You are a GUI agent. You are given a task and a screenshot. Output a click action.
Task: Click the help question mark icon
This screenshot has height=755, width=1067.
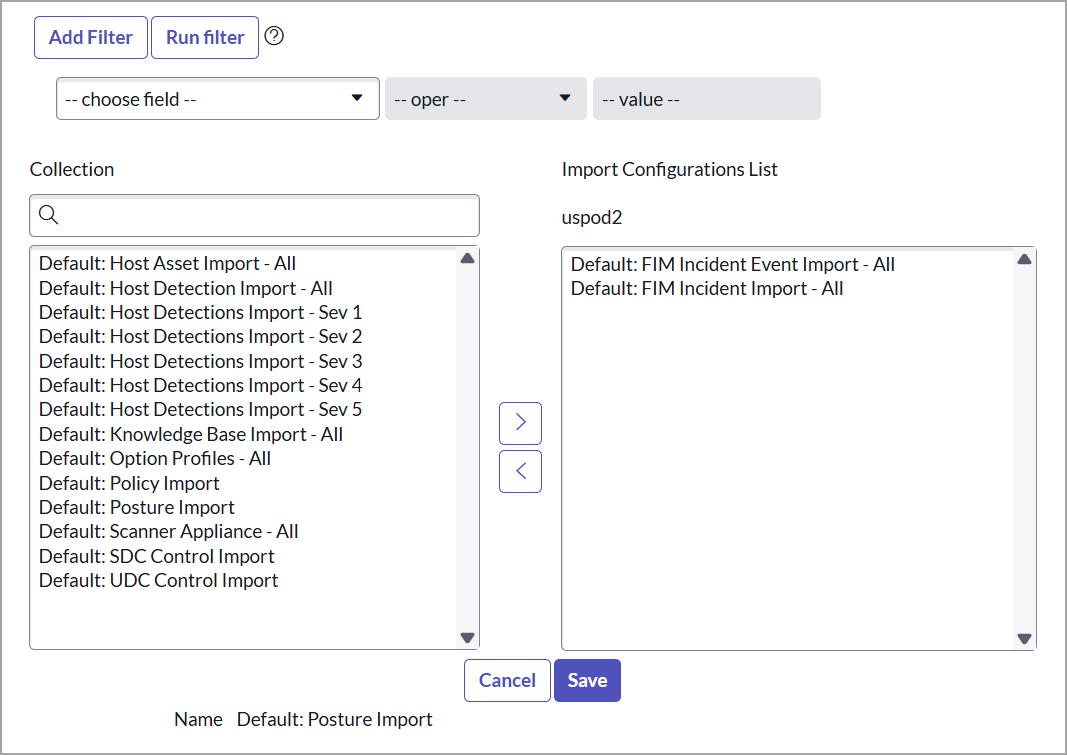coord(274,36)
